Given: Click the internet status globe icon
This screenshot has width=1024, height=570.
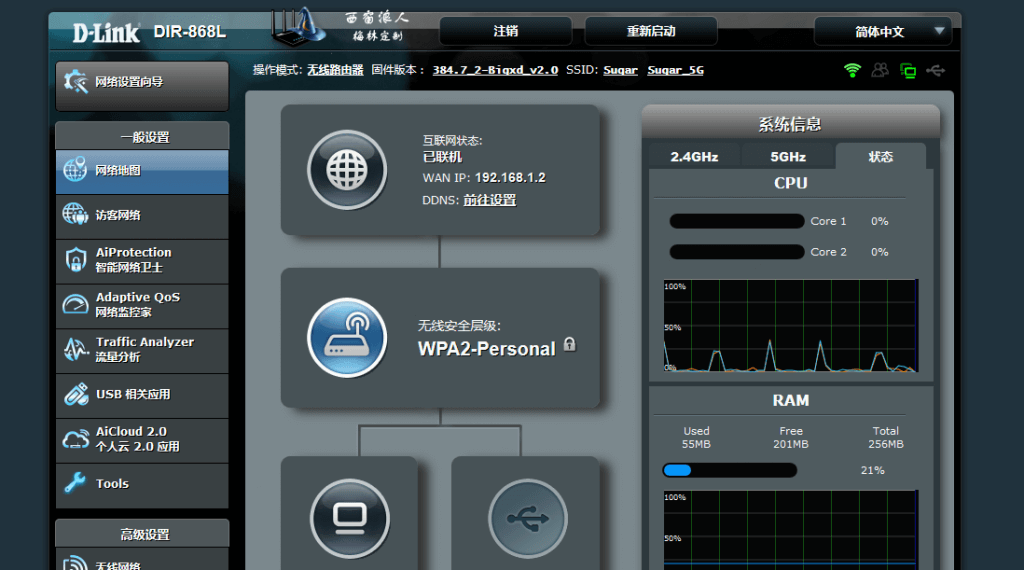Looking at the screenshot, I should pos(347,170).
